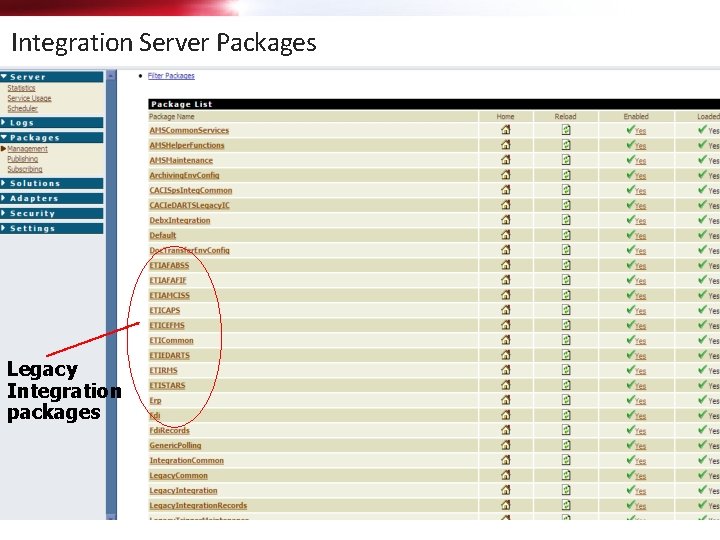
Task: Click the Filter Packages link
Action: (x=171, y=76)
